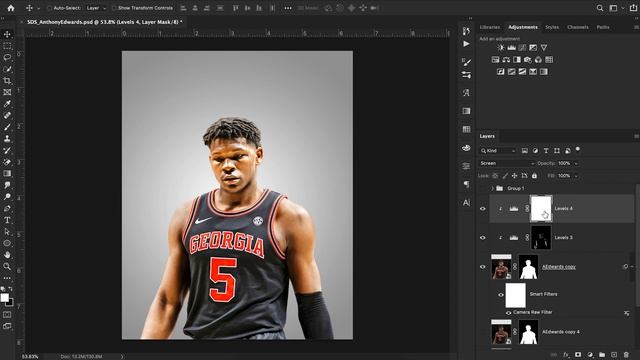Screen dimensions: 640x360
Task: Select the Eyedropper tool
Action: (7, 104)
